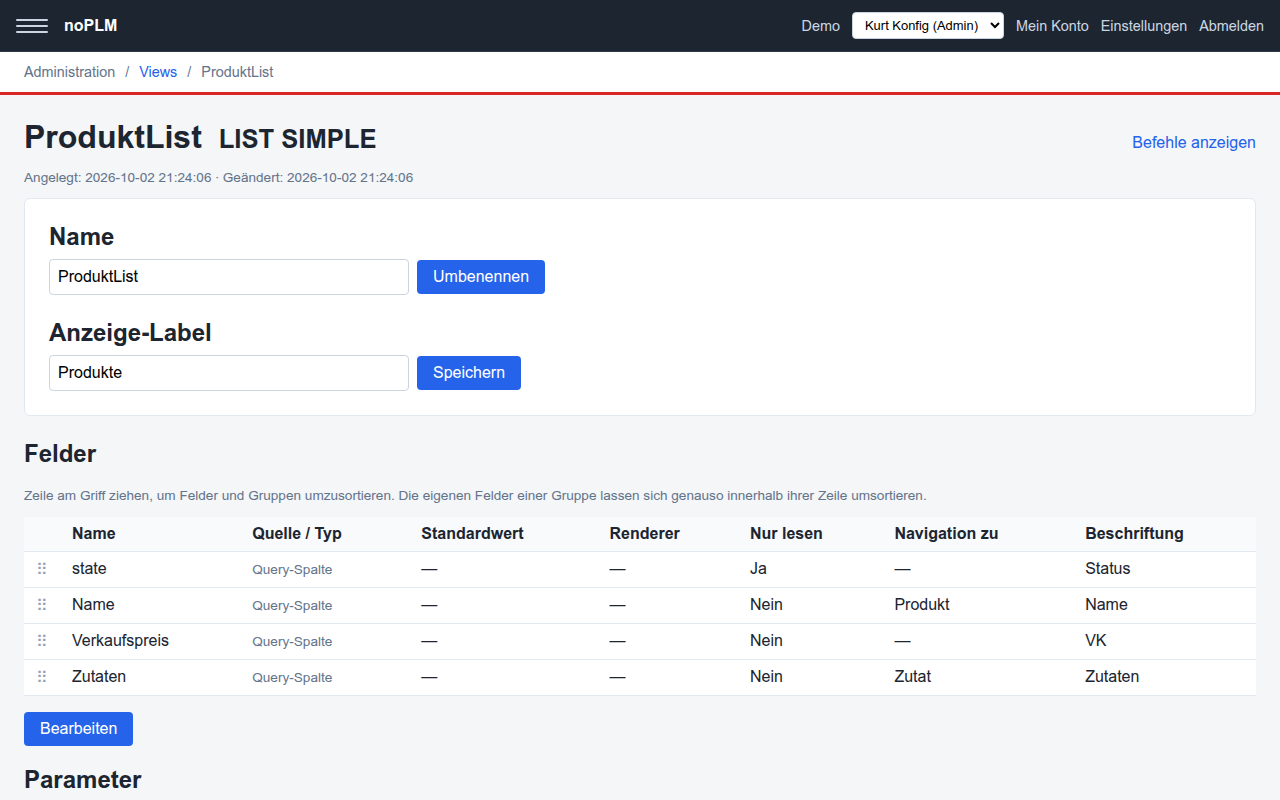
Task: Click Speichern next to Anzeige-Label
Action: coord(469,373)
